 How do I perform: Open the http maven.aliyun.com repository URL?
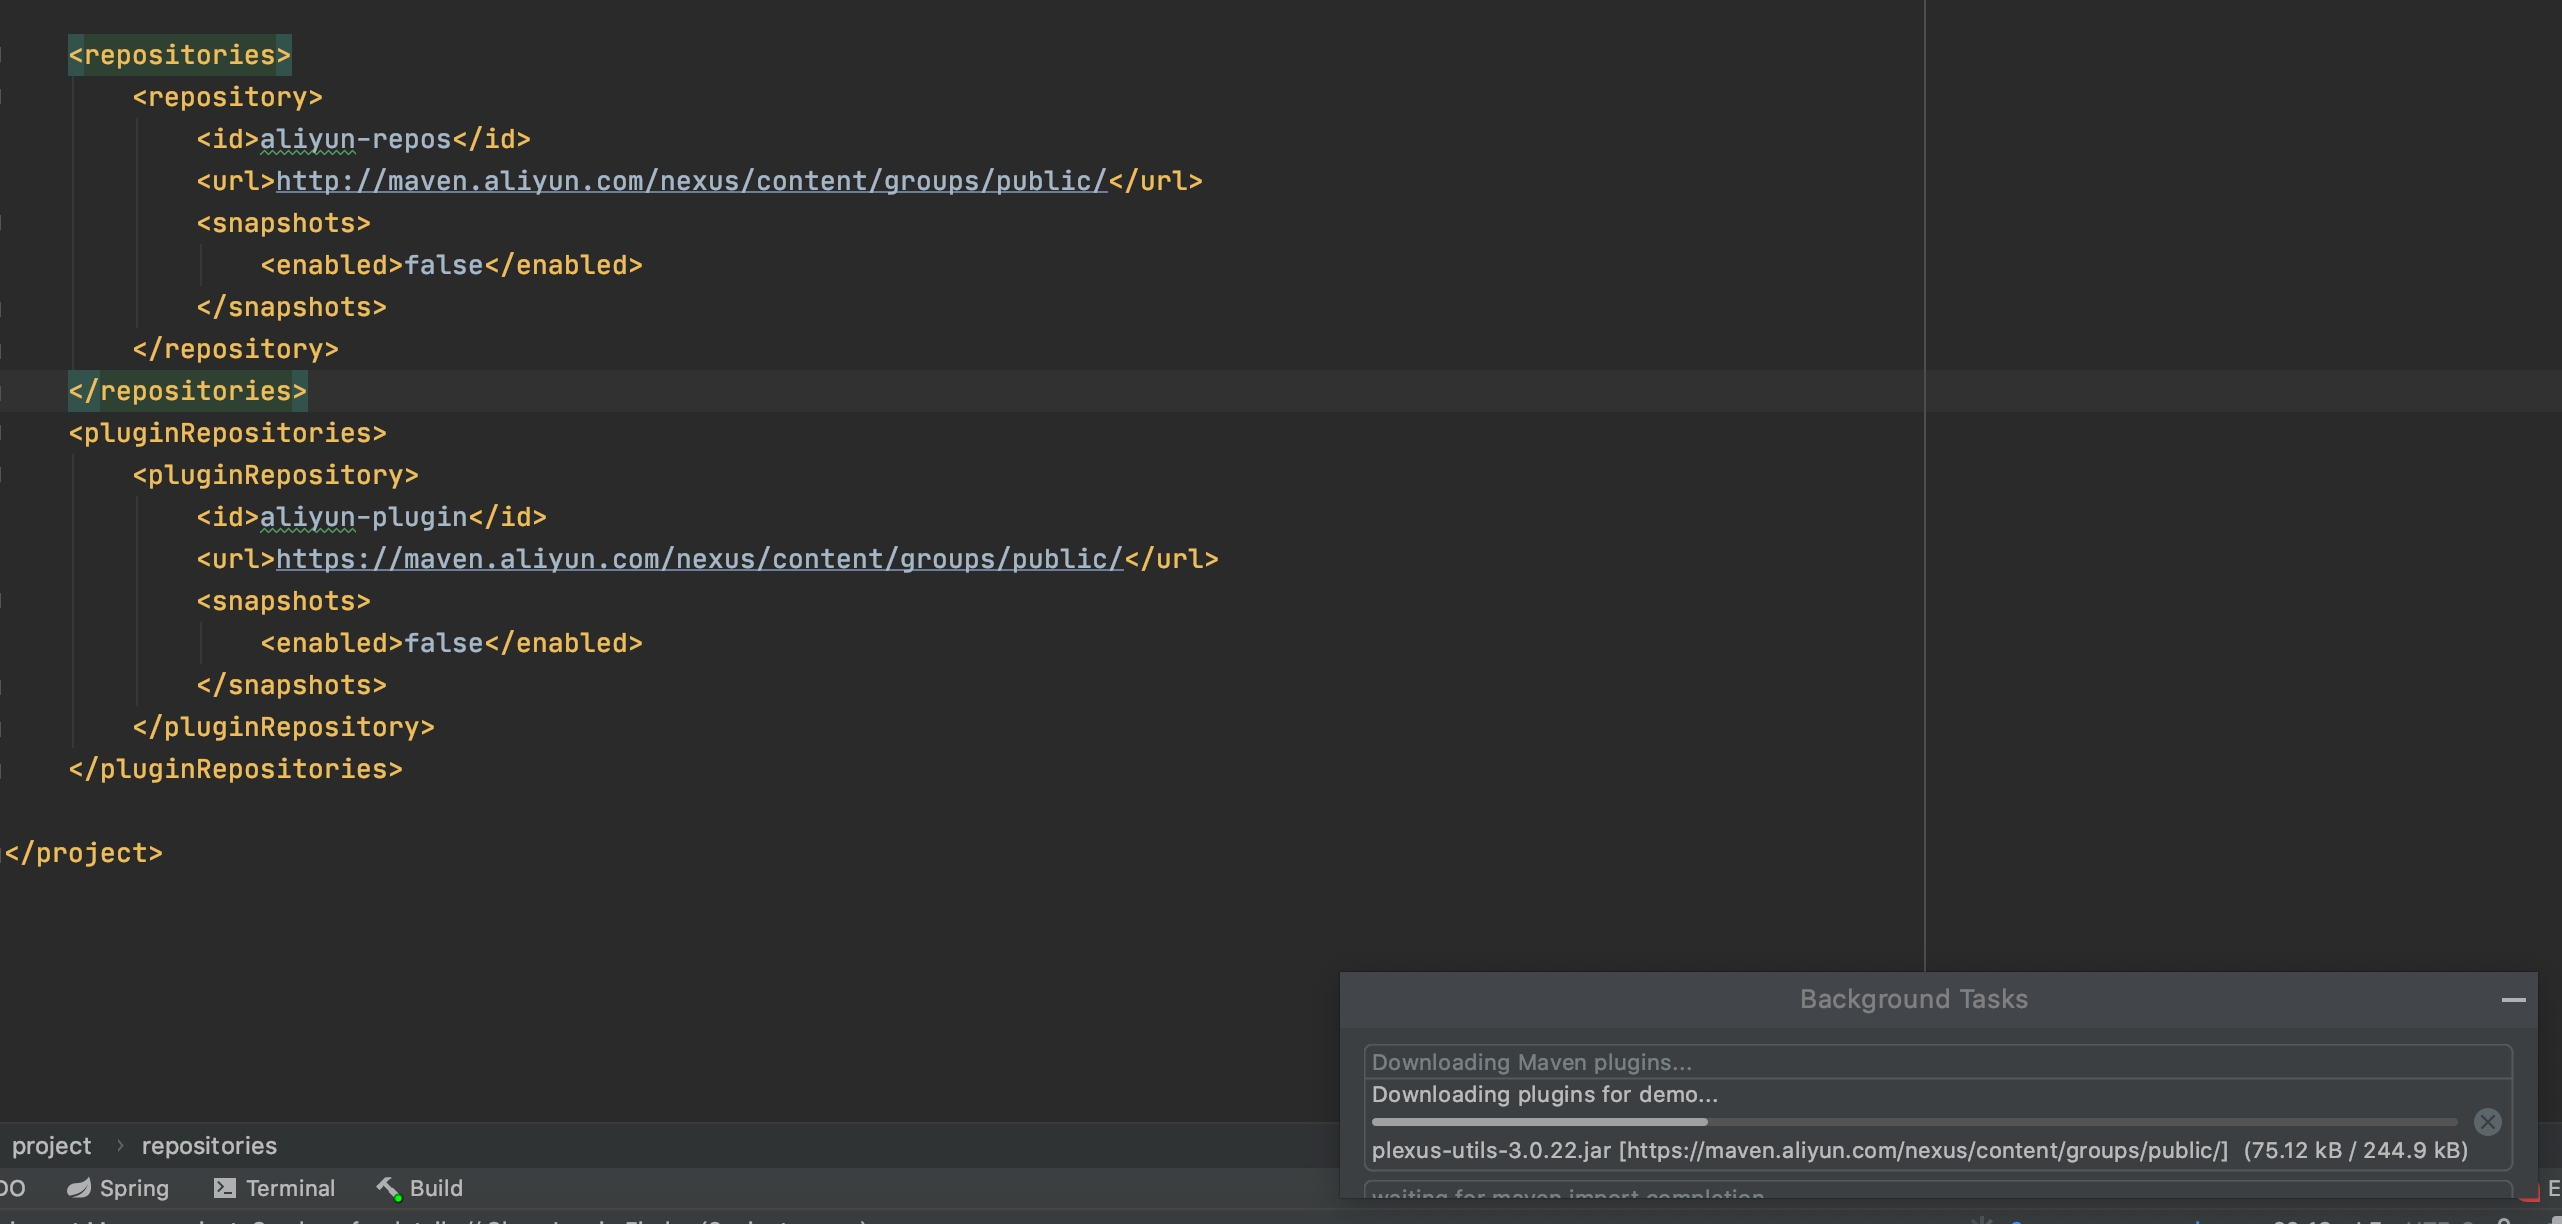690,181
